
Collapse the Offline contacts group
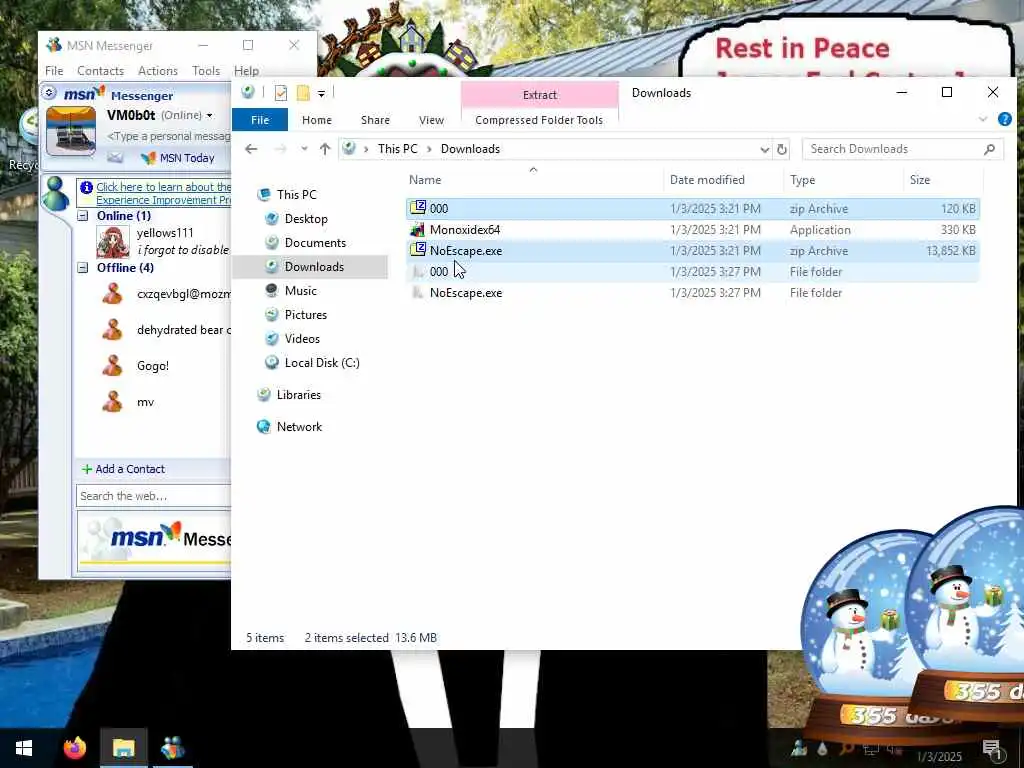(x=83, y=267)
